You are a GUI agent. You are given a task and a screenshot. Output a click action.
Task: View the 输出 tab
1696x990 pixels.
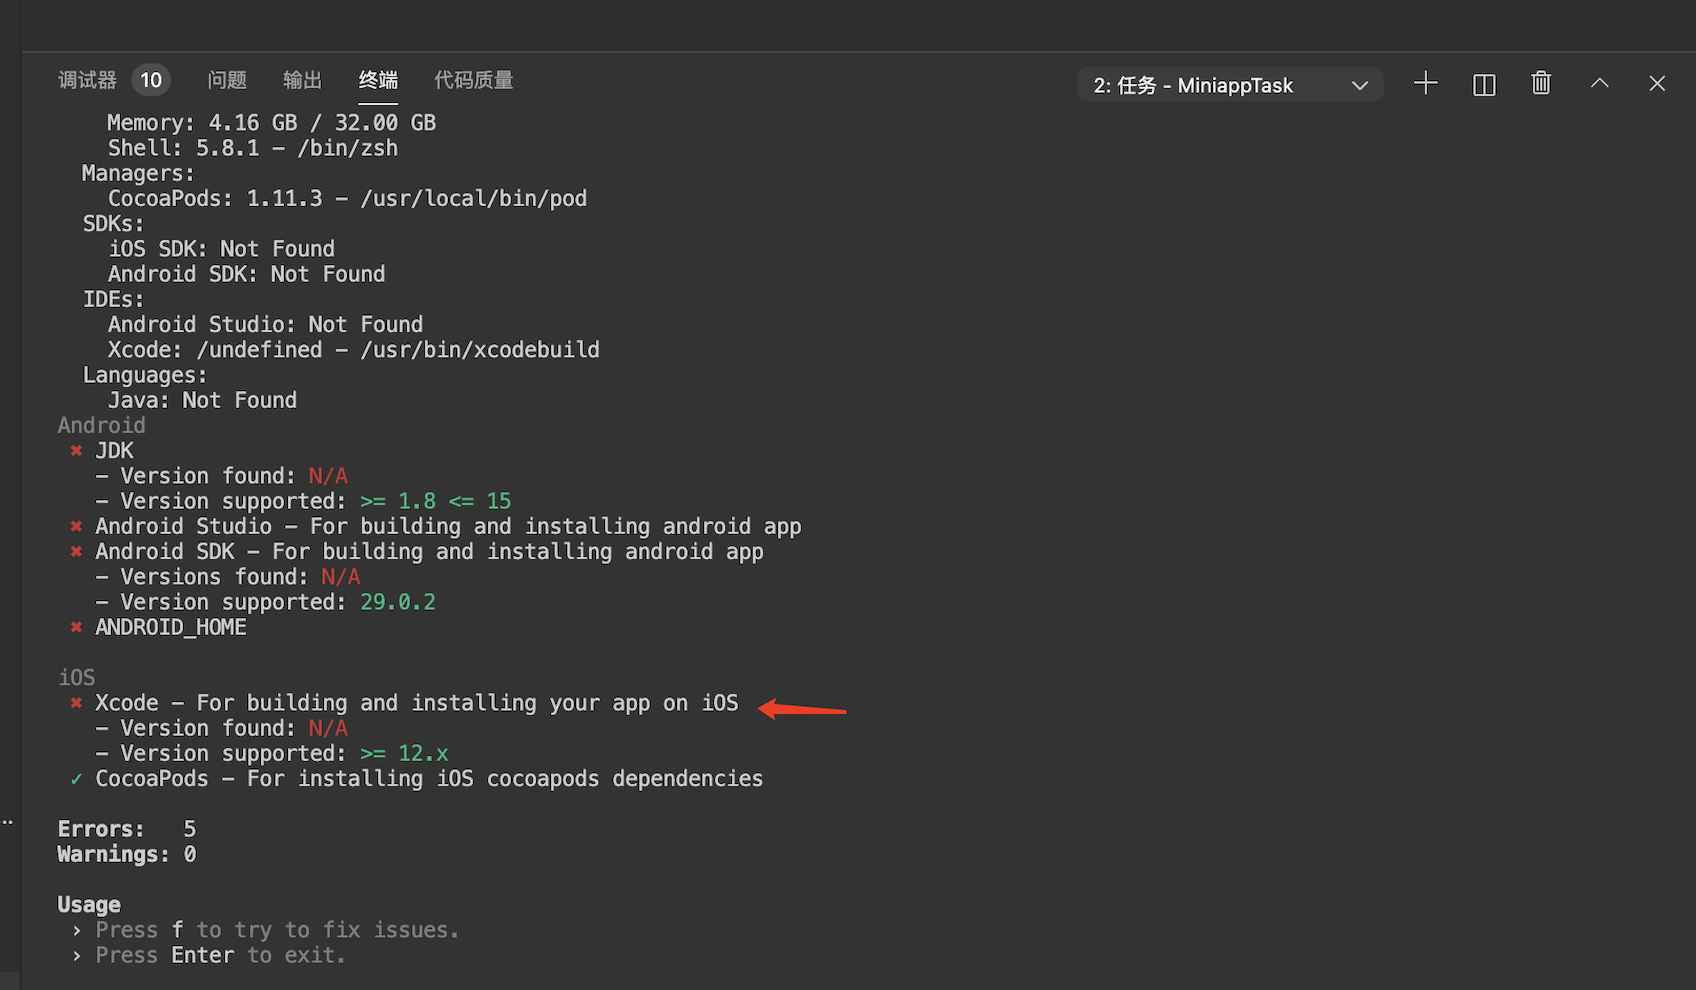point(302,80)
